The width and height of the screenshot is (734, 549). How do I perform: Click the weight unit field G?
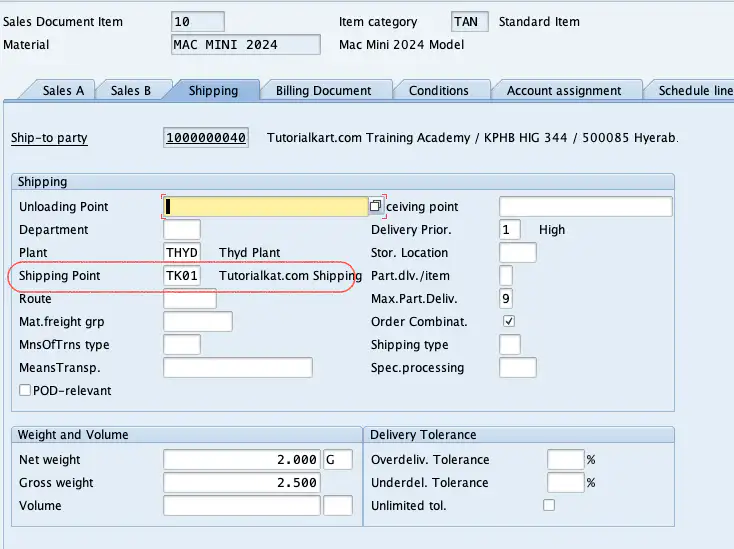click(338, 460)
